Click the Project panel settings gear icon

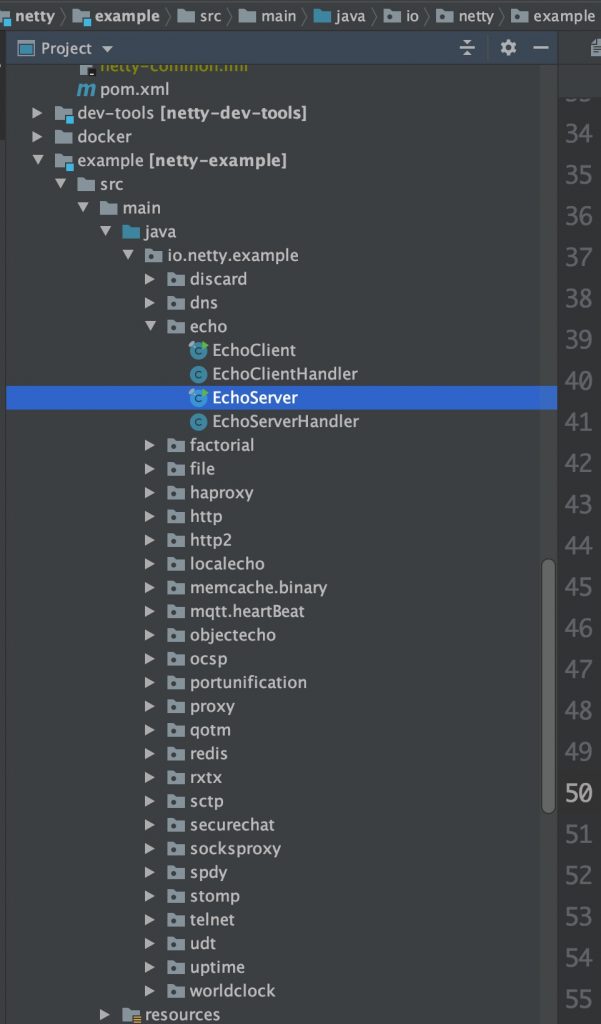coord(508,48)
